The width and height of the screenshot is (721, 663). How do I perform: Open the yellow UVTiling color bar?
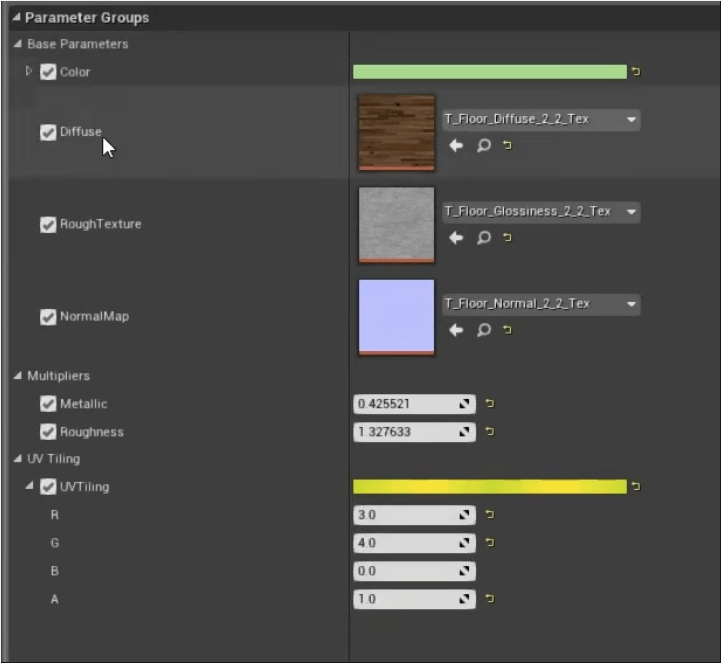(490, 486)
